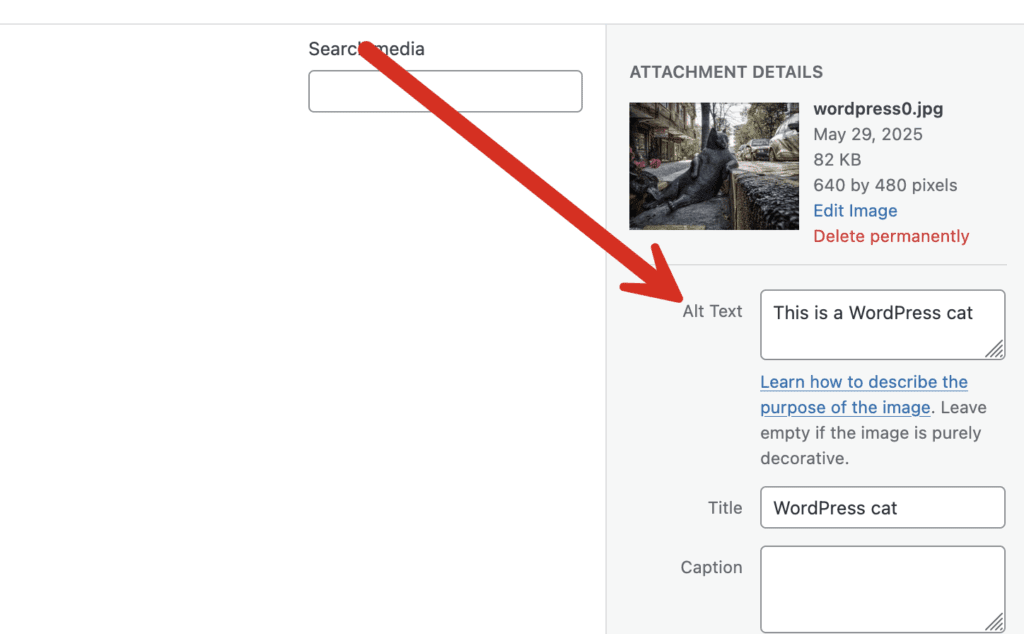Screen dimensions: 1024x634
Task: Click the 82 KB file size text
Action: [837, 160]
